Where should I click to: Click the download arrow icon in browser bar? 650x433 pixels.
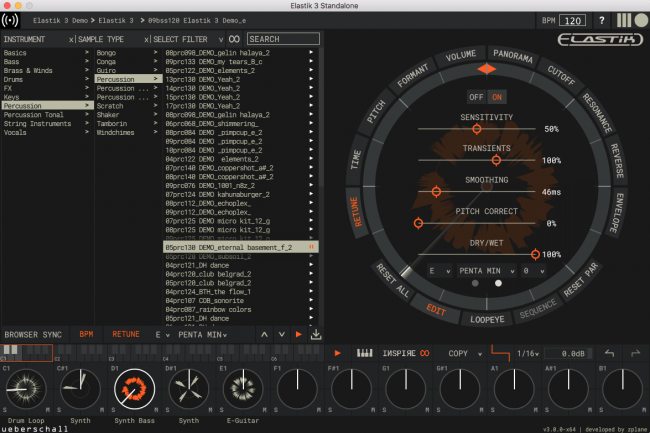point(316,334)
